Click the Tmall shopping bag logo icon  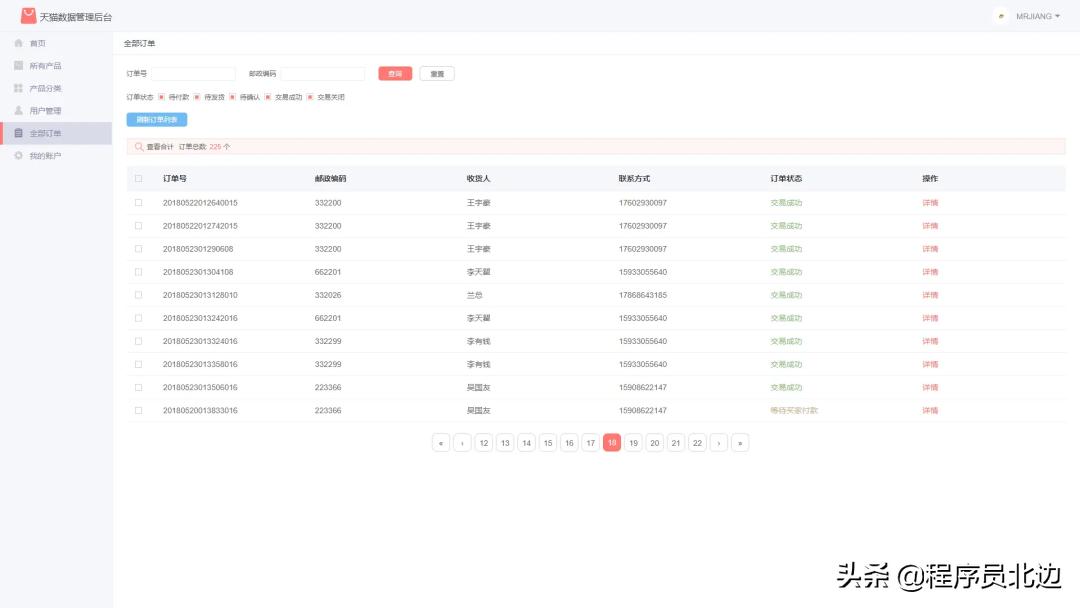coord(30,16)
